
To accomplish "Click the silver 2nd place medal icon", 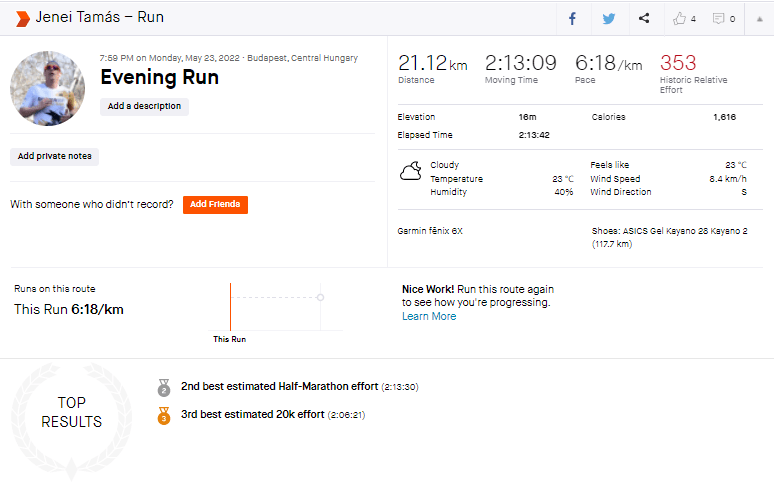I will pyautogui.click(x=164, y=386).
